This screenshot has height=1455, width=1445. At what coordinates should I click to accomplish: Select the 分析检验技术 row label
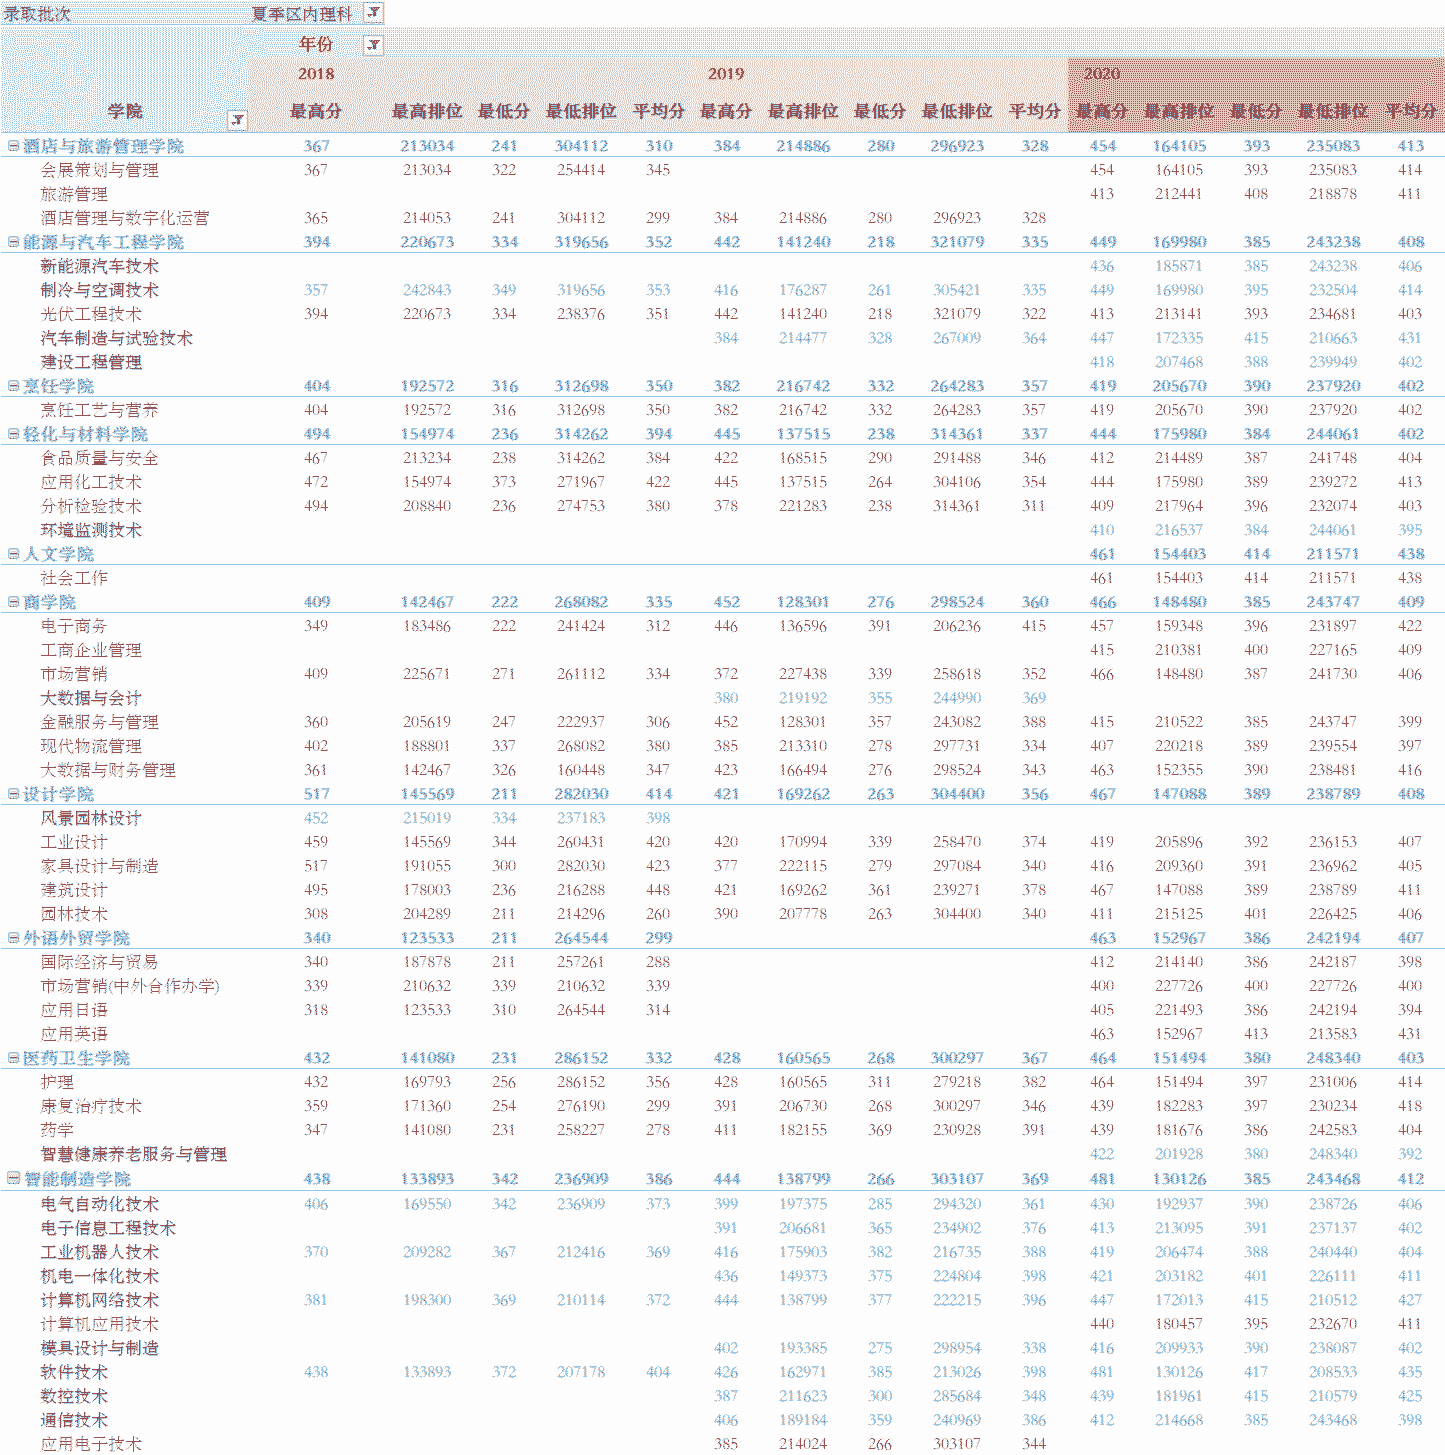coord(91,506)
